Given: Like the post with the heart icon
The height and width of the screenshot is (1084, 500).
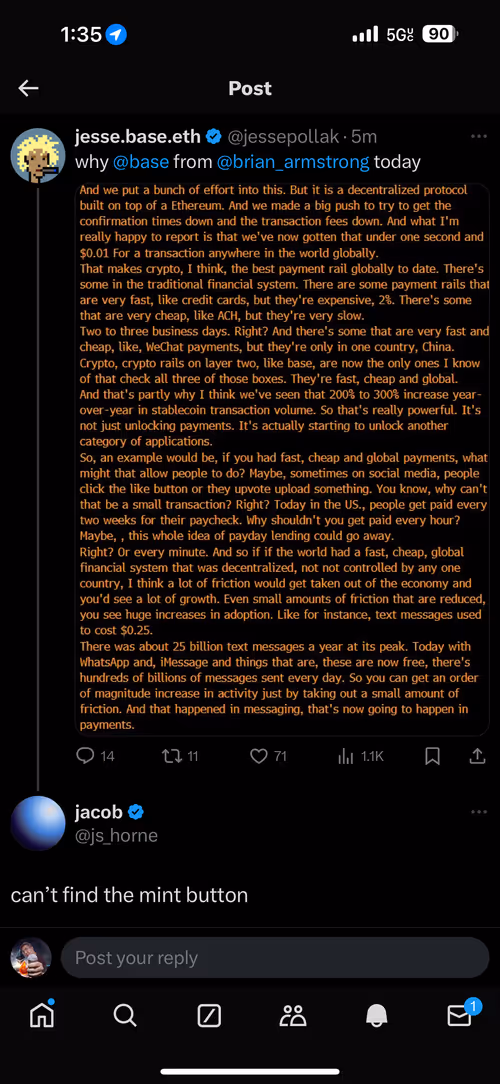Looking at the screenshot, I should pyautogui.click(x=258, y=756).
